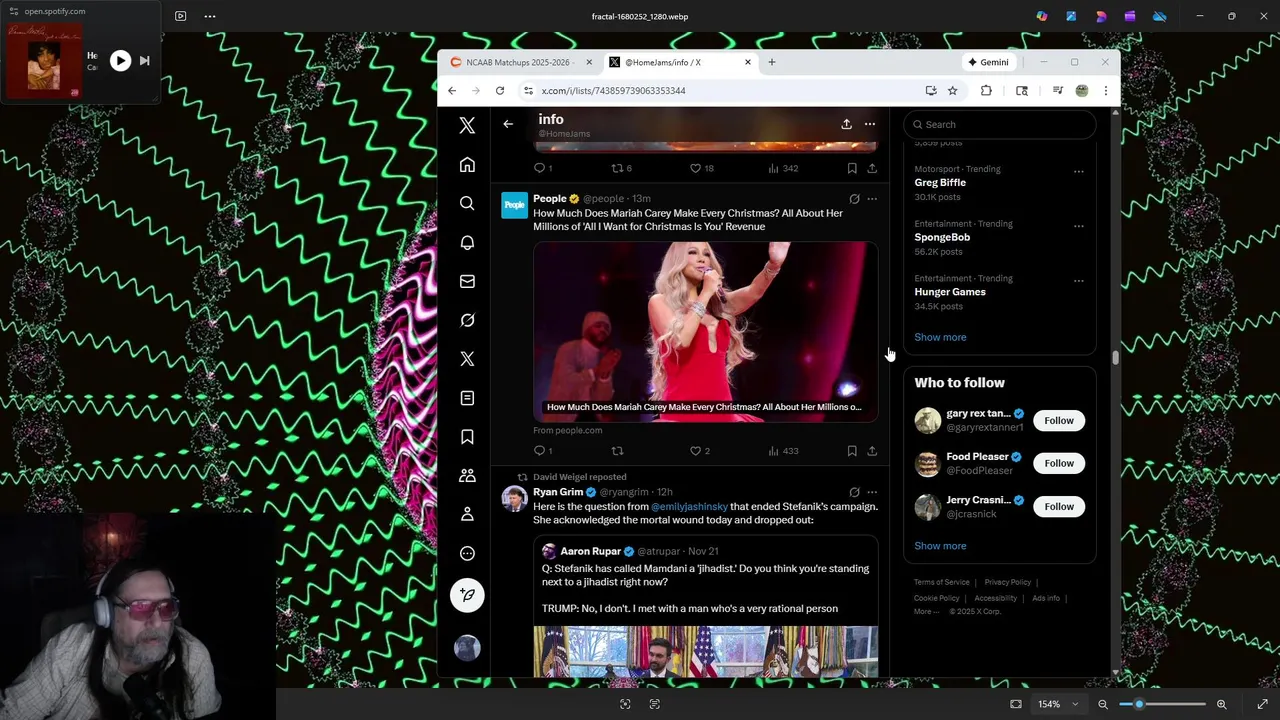The image size is (1280, 720).
Task: Open a new browser tab
Action: click(x=771, y=62)
